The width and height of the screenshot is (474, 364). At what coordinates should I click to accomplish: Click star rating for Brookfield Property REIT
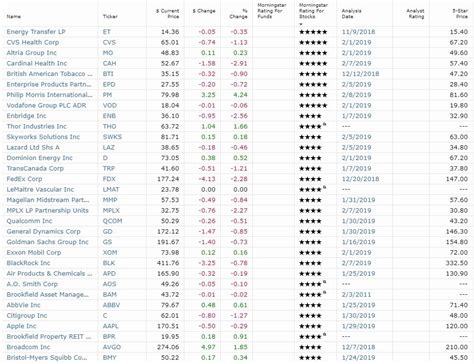click(x=313, y=336)
